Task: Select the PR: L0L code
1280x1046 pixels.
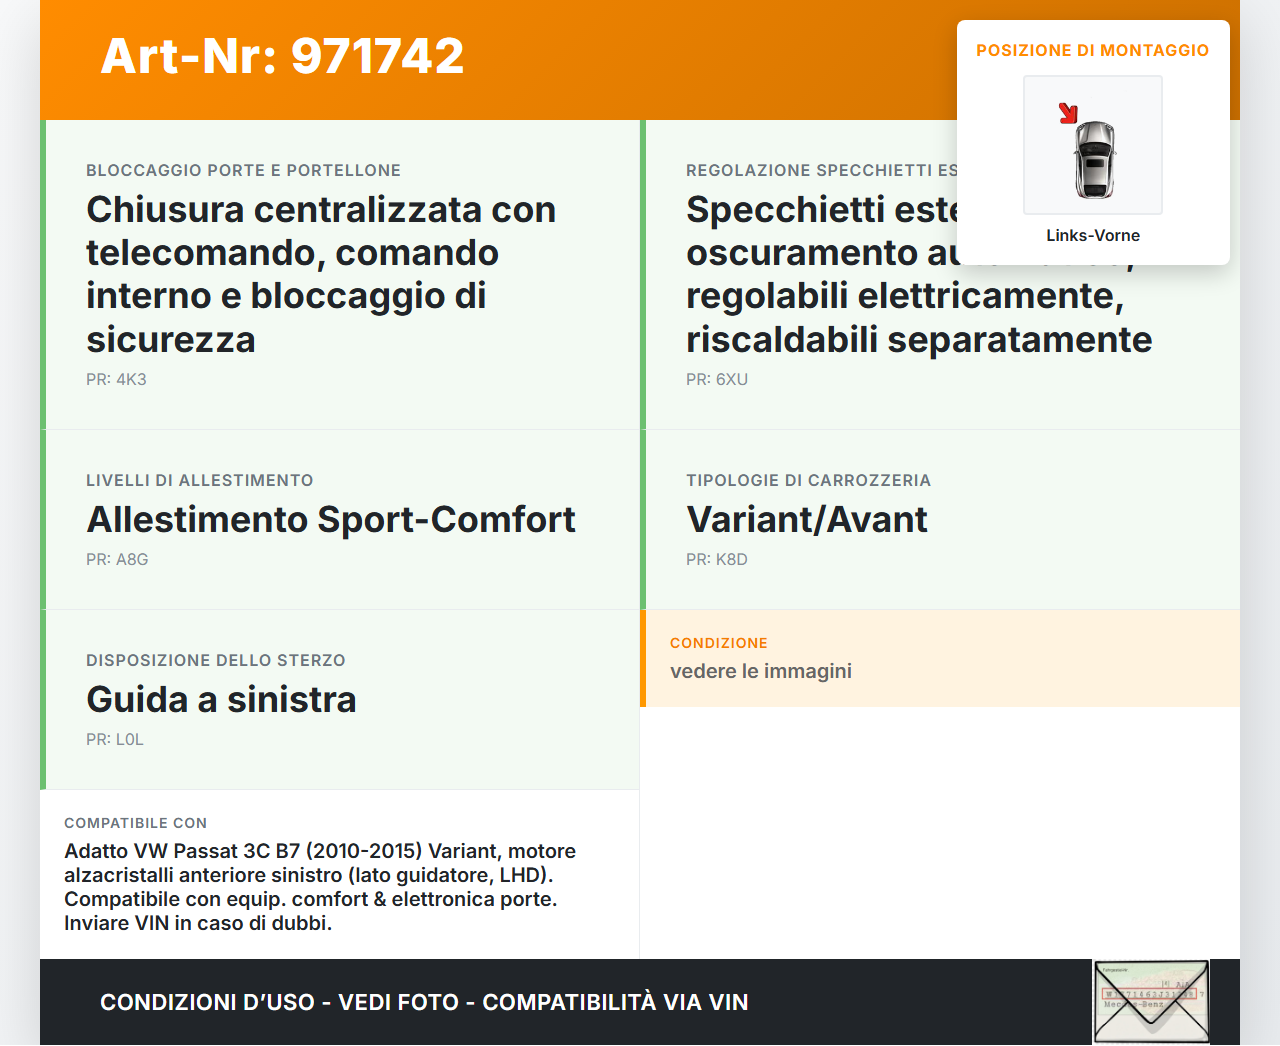Action: tap(115, 739)
